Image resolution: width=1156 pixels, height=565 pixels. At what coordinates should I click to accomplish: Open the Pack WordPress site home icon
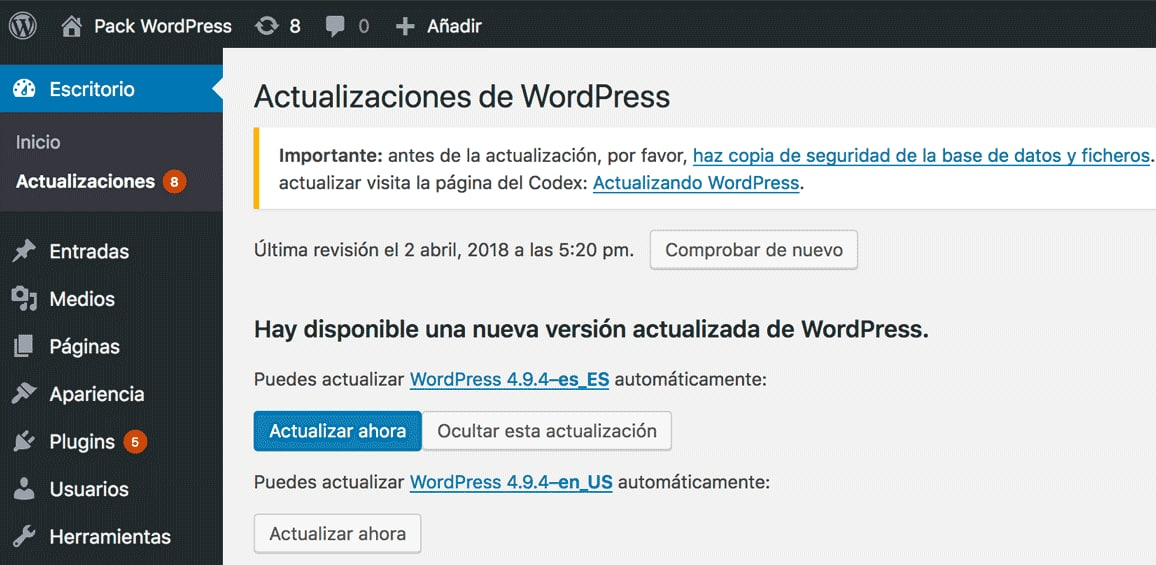(72, 26)
